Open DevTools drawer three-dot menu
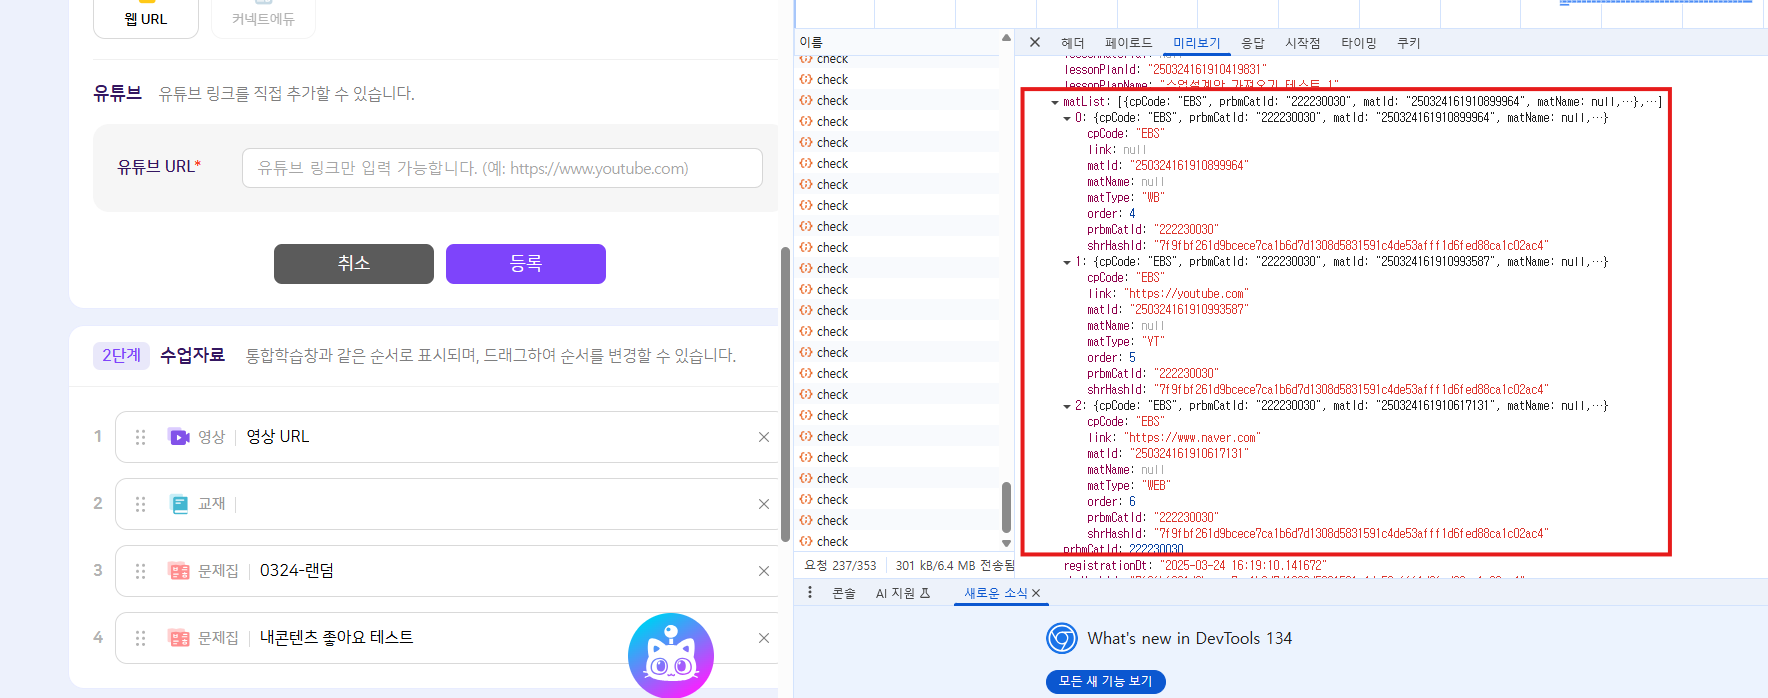The height and width of the screenshot is (698, 1768). (x=810, y=593)
